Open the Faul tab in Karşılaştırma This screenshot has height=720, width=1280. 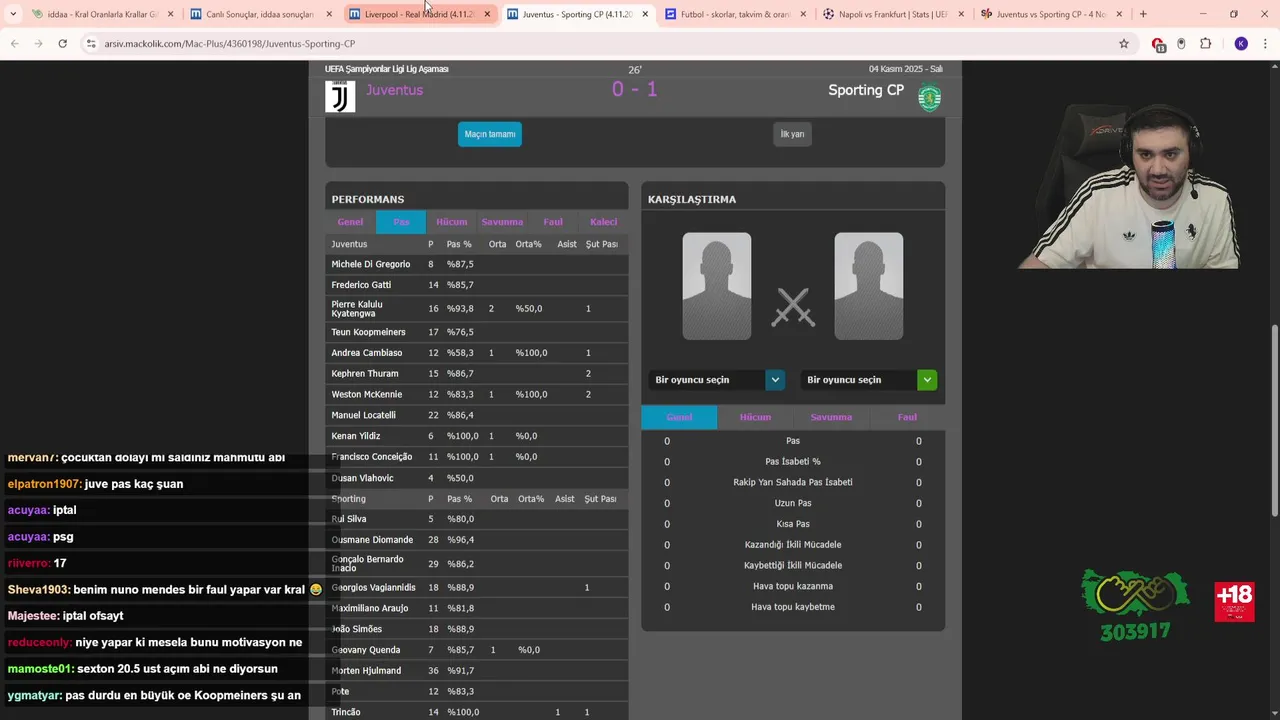coord(907,417)
